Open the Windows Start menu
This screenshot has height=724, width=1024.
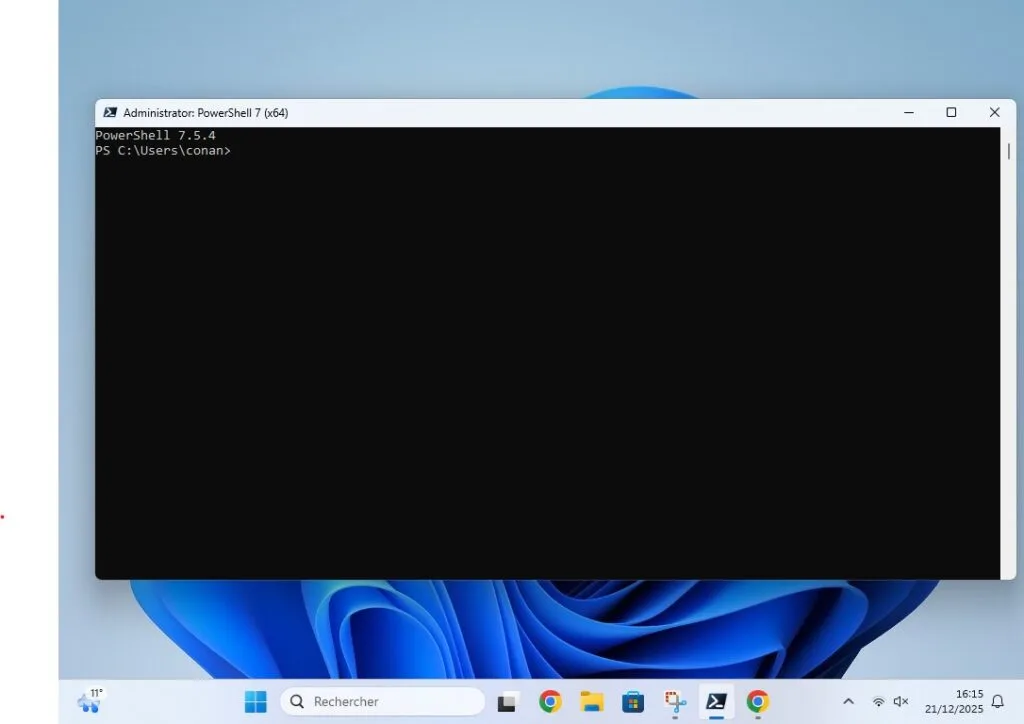[255, 702]
